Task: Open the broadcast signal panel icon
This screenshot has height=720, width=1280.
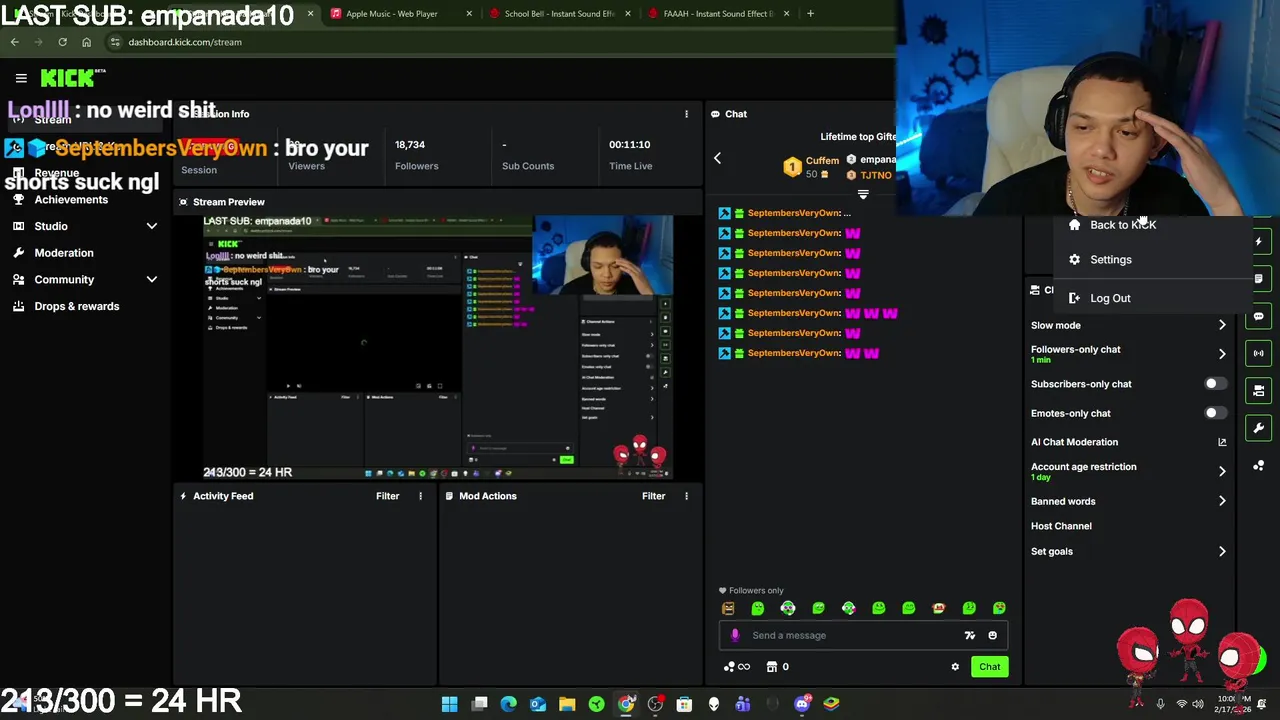Action: click(1259, 353)
